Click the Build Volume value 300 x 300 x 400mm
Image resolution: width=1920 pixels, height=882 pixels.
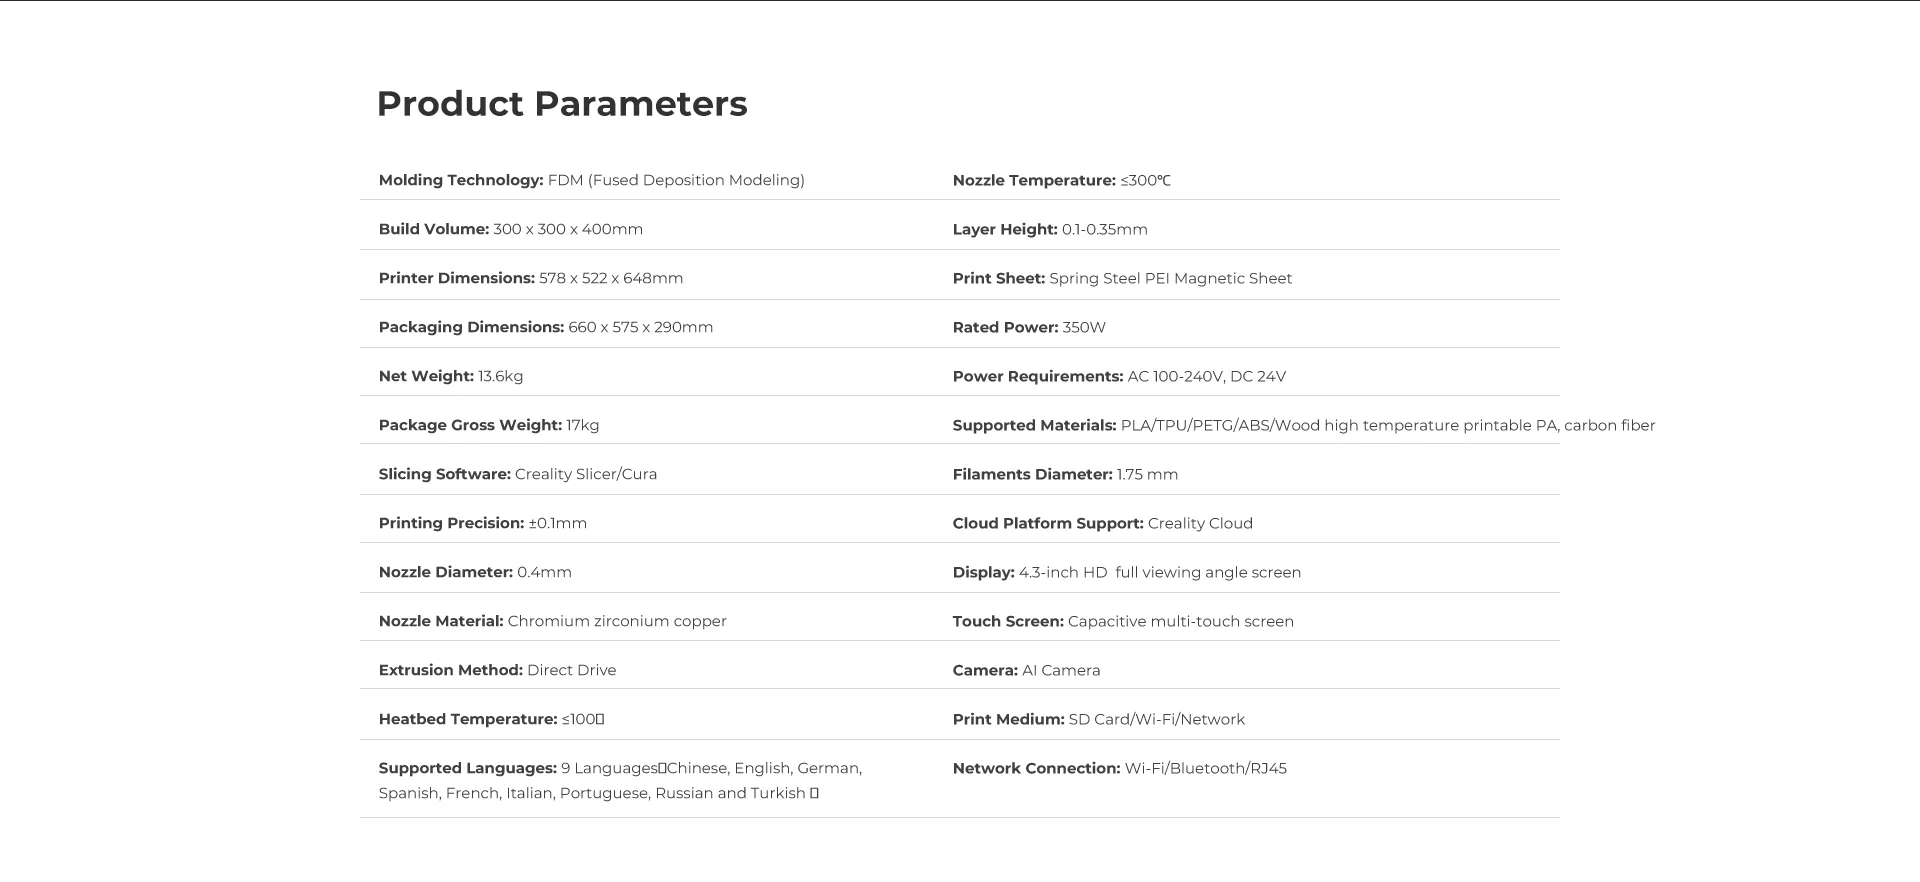(567, 229)
